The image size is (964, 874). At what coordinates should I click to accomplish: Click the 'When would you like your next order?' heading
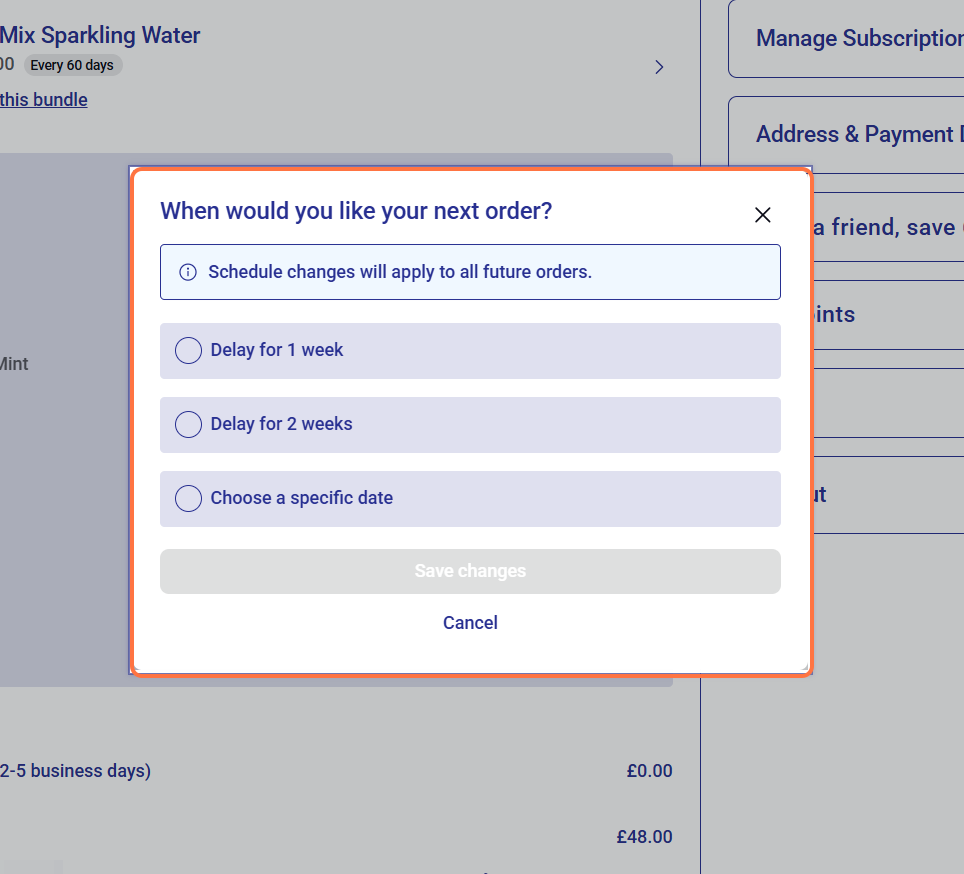[x=356, y=212]
